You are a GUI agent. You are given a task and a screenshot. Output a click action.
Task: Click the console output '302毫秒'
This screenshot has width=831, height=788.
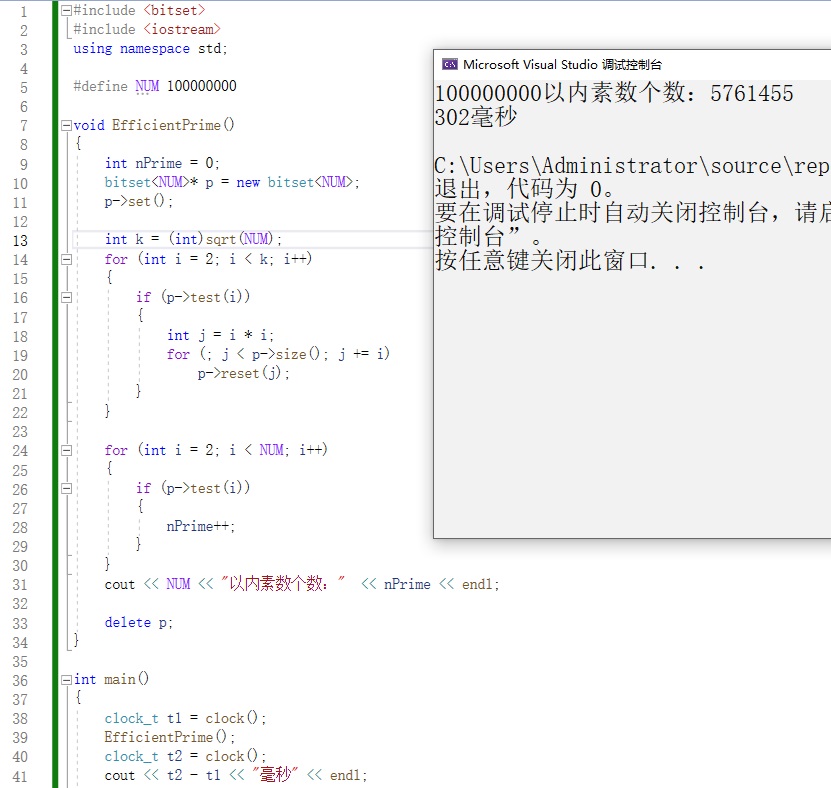(x=475, y=117)
